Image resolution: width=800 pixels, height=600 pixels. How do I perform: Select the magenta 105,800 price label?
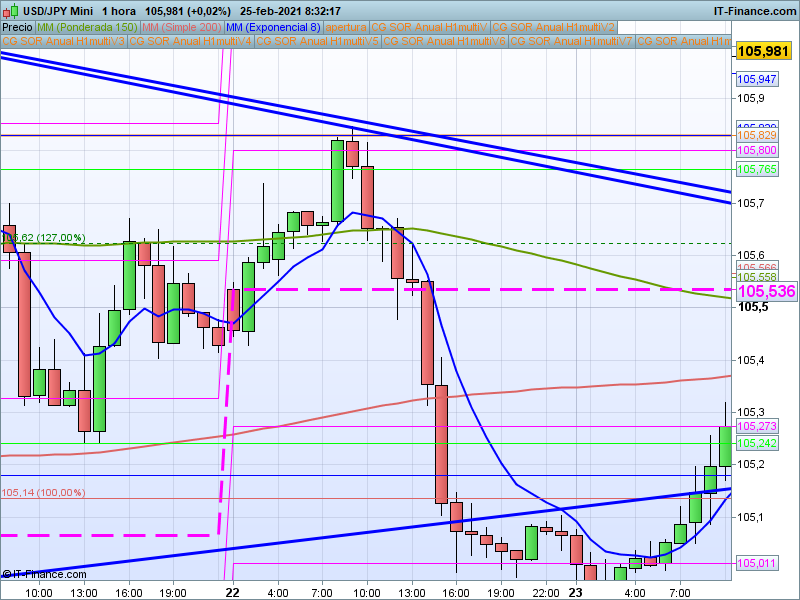pos(757,150)
